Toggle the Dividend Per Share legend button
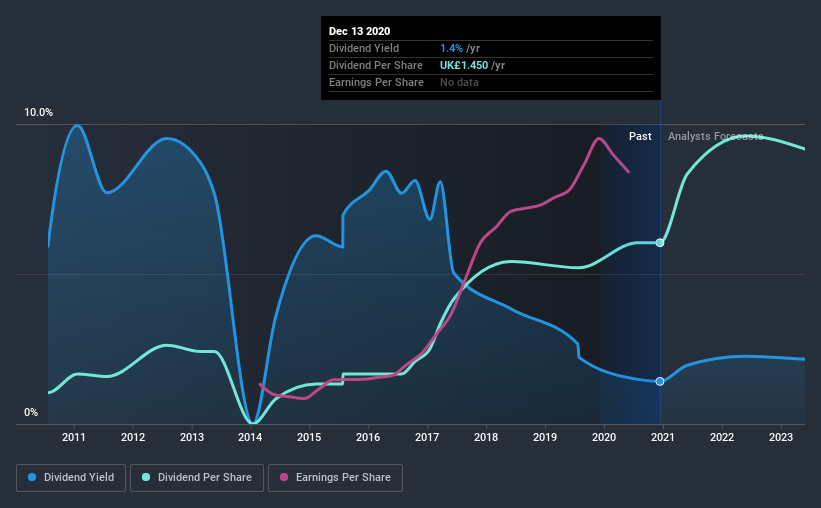 point(197,478)
